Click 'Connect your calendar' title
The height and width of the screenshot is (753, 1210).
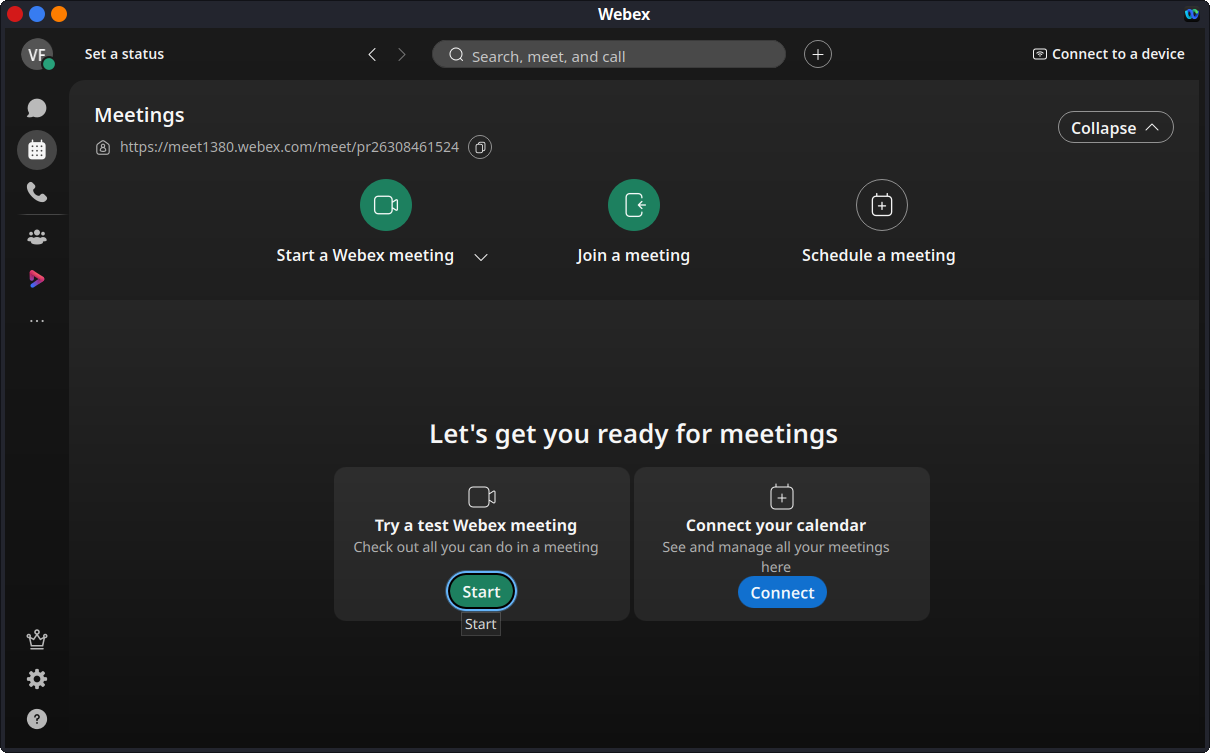pyautogui.click(x=776, y=525)
